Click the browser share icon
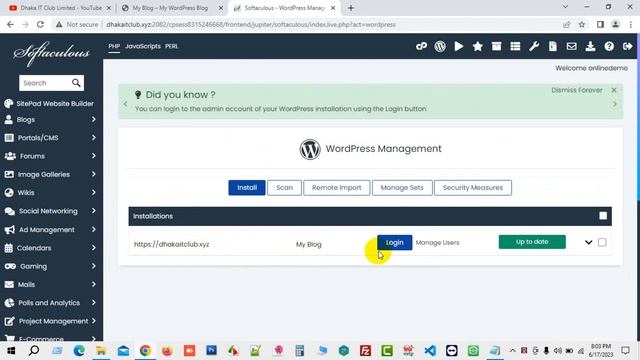Viewport: 640px width, 360px height. pyautogui.click(x=567, y=24)
